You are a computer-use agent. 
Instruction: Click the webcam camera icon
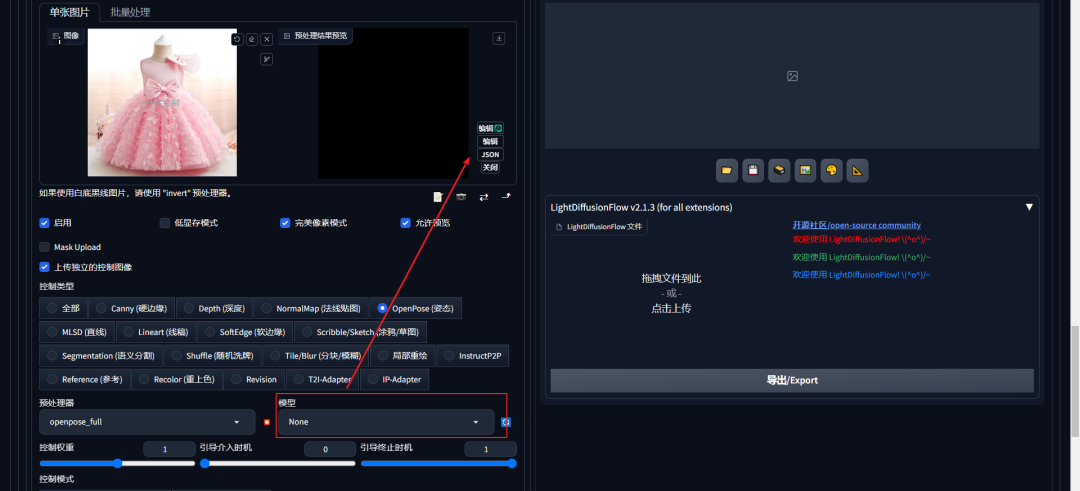[x=461, y=197]
